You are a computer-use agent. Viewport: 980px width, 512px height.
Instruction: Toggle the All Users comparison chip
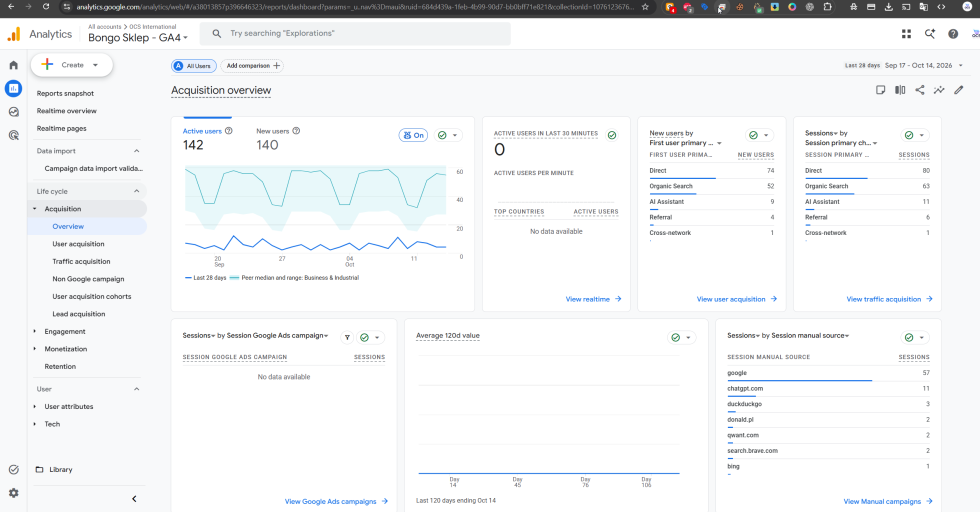click(x=194, y=66)
